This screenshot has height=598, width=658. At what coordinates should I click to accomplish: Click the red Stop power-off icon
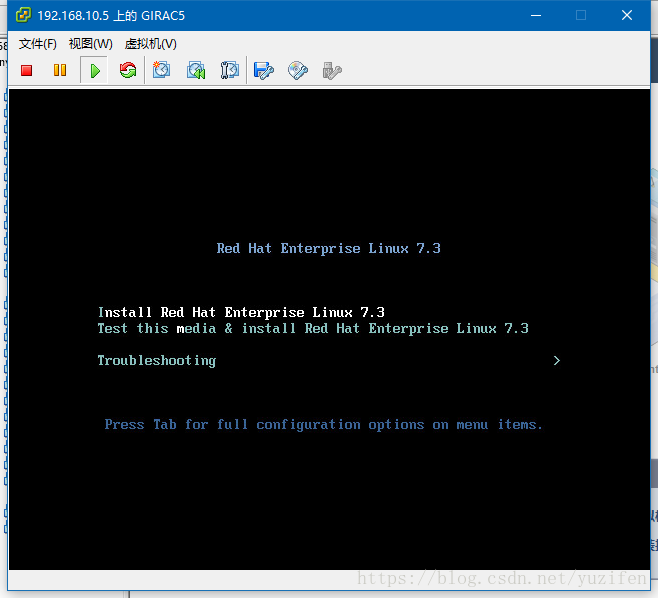[26, 70]
